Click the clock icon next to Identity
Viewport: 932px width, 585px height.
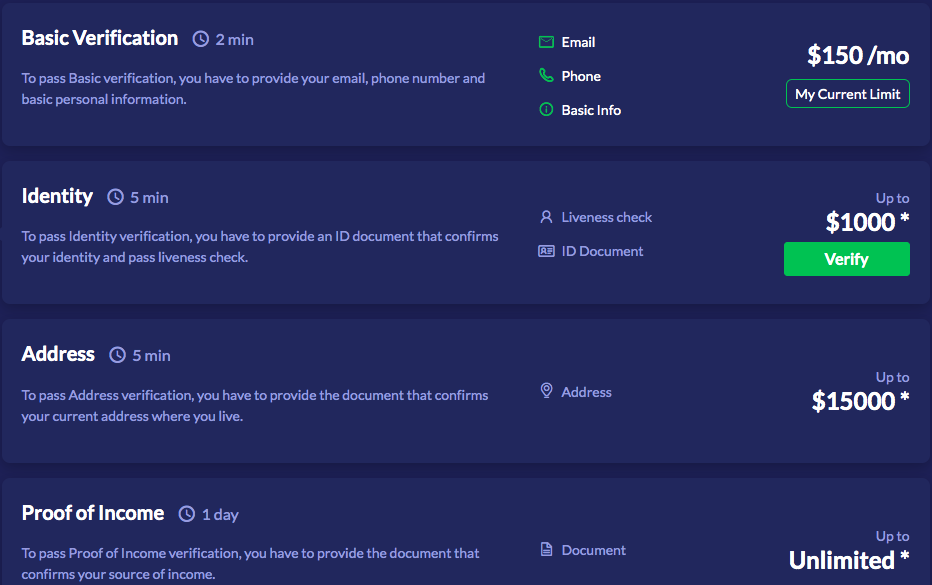(x=116, y=198)
